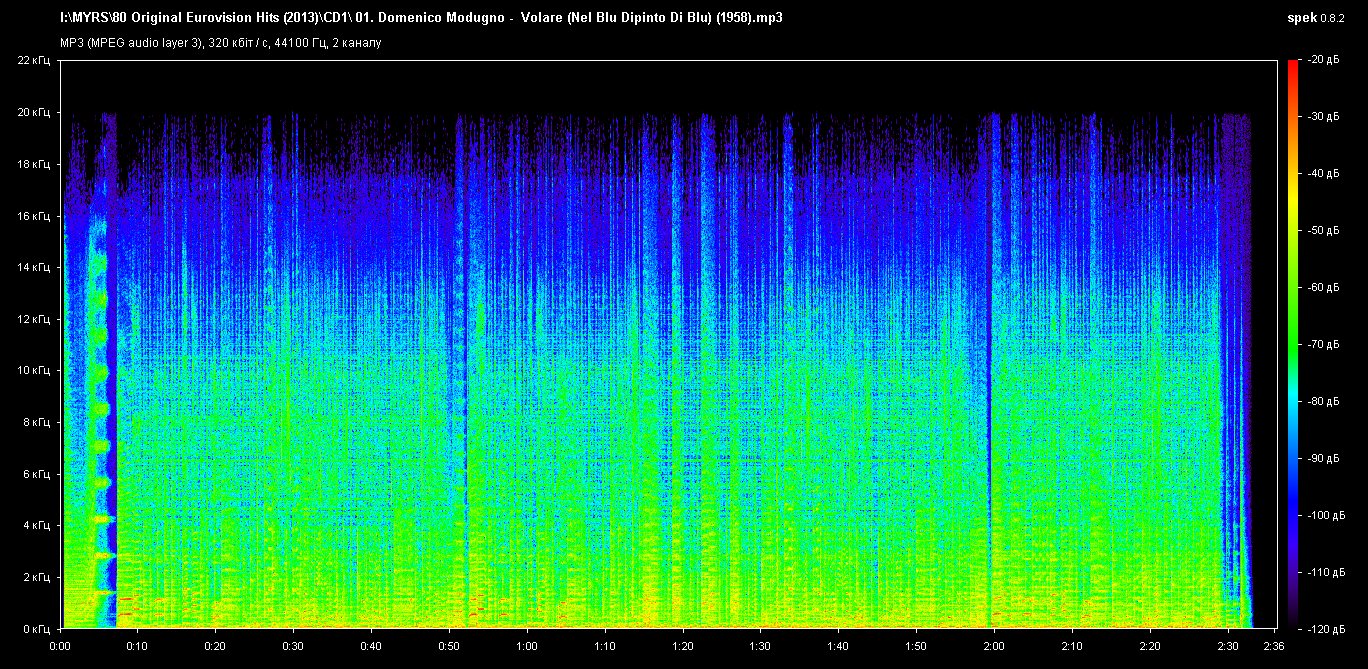
Task: Click the 0 кГц frequency label
Action: [37, 629]
